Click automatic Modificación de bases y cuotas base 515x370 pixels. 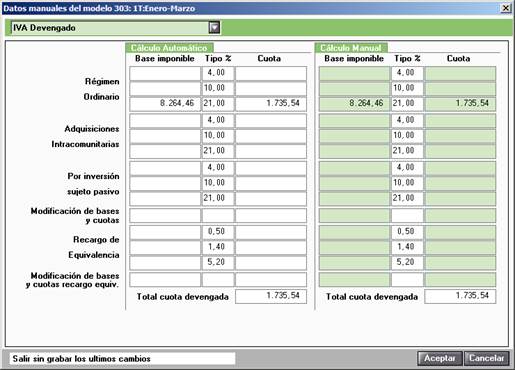point(165,215)
